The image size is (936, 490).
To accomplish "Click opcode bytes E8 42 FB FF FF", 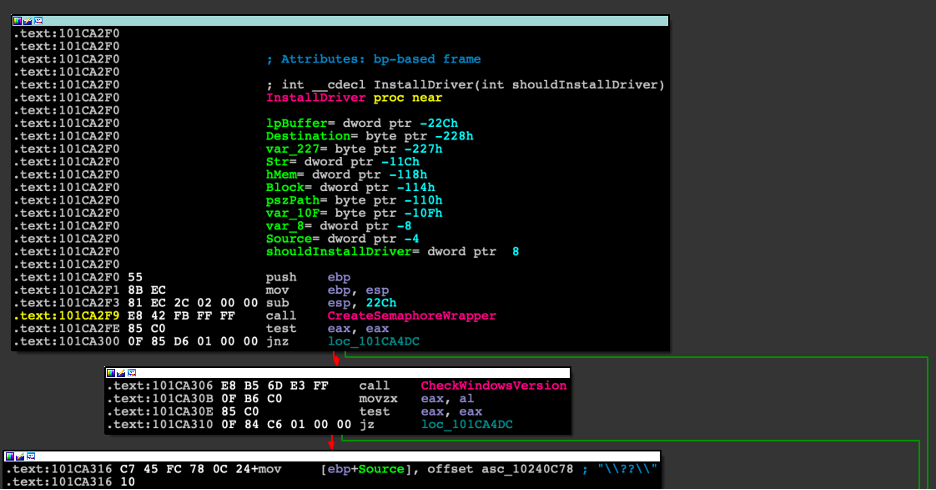I will click(181, 316).
